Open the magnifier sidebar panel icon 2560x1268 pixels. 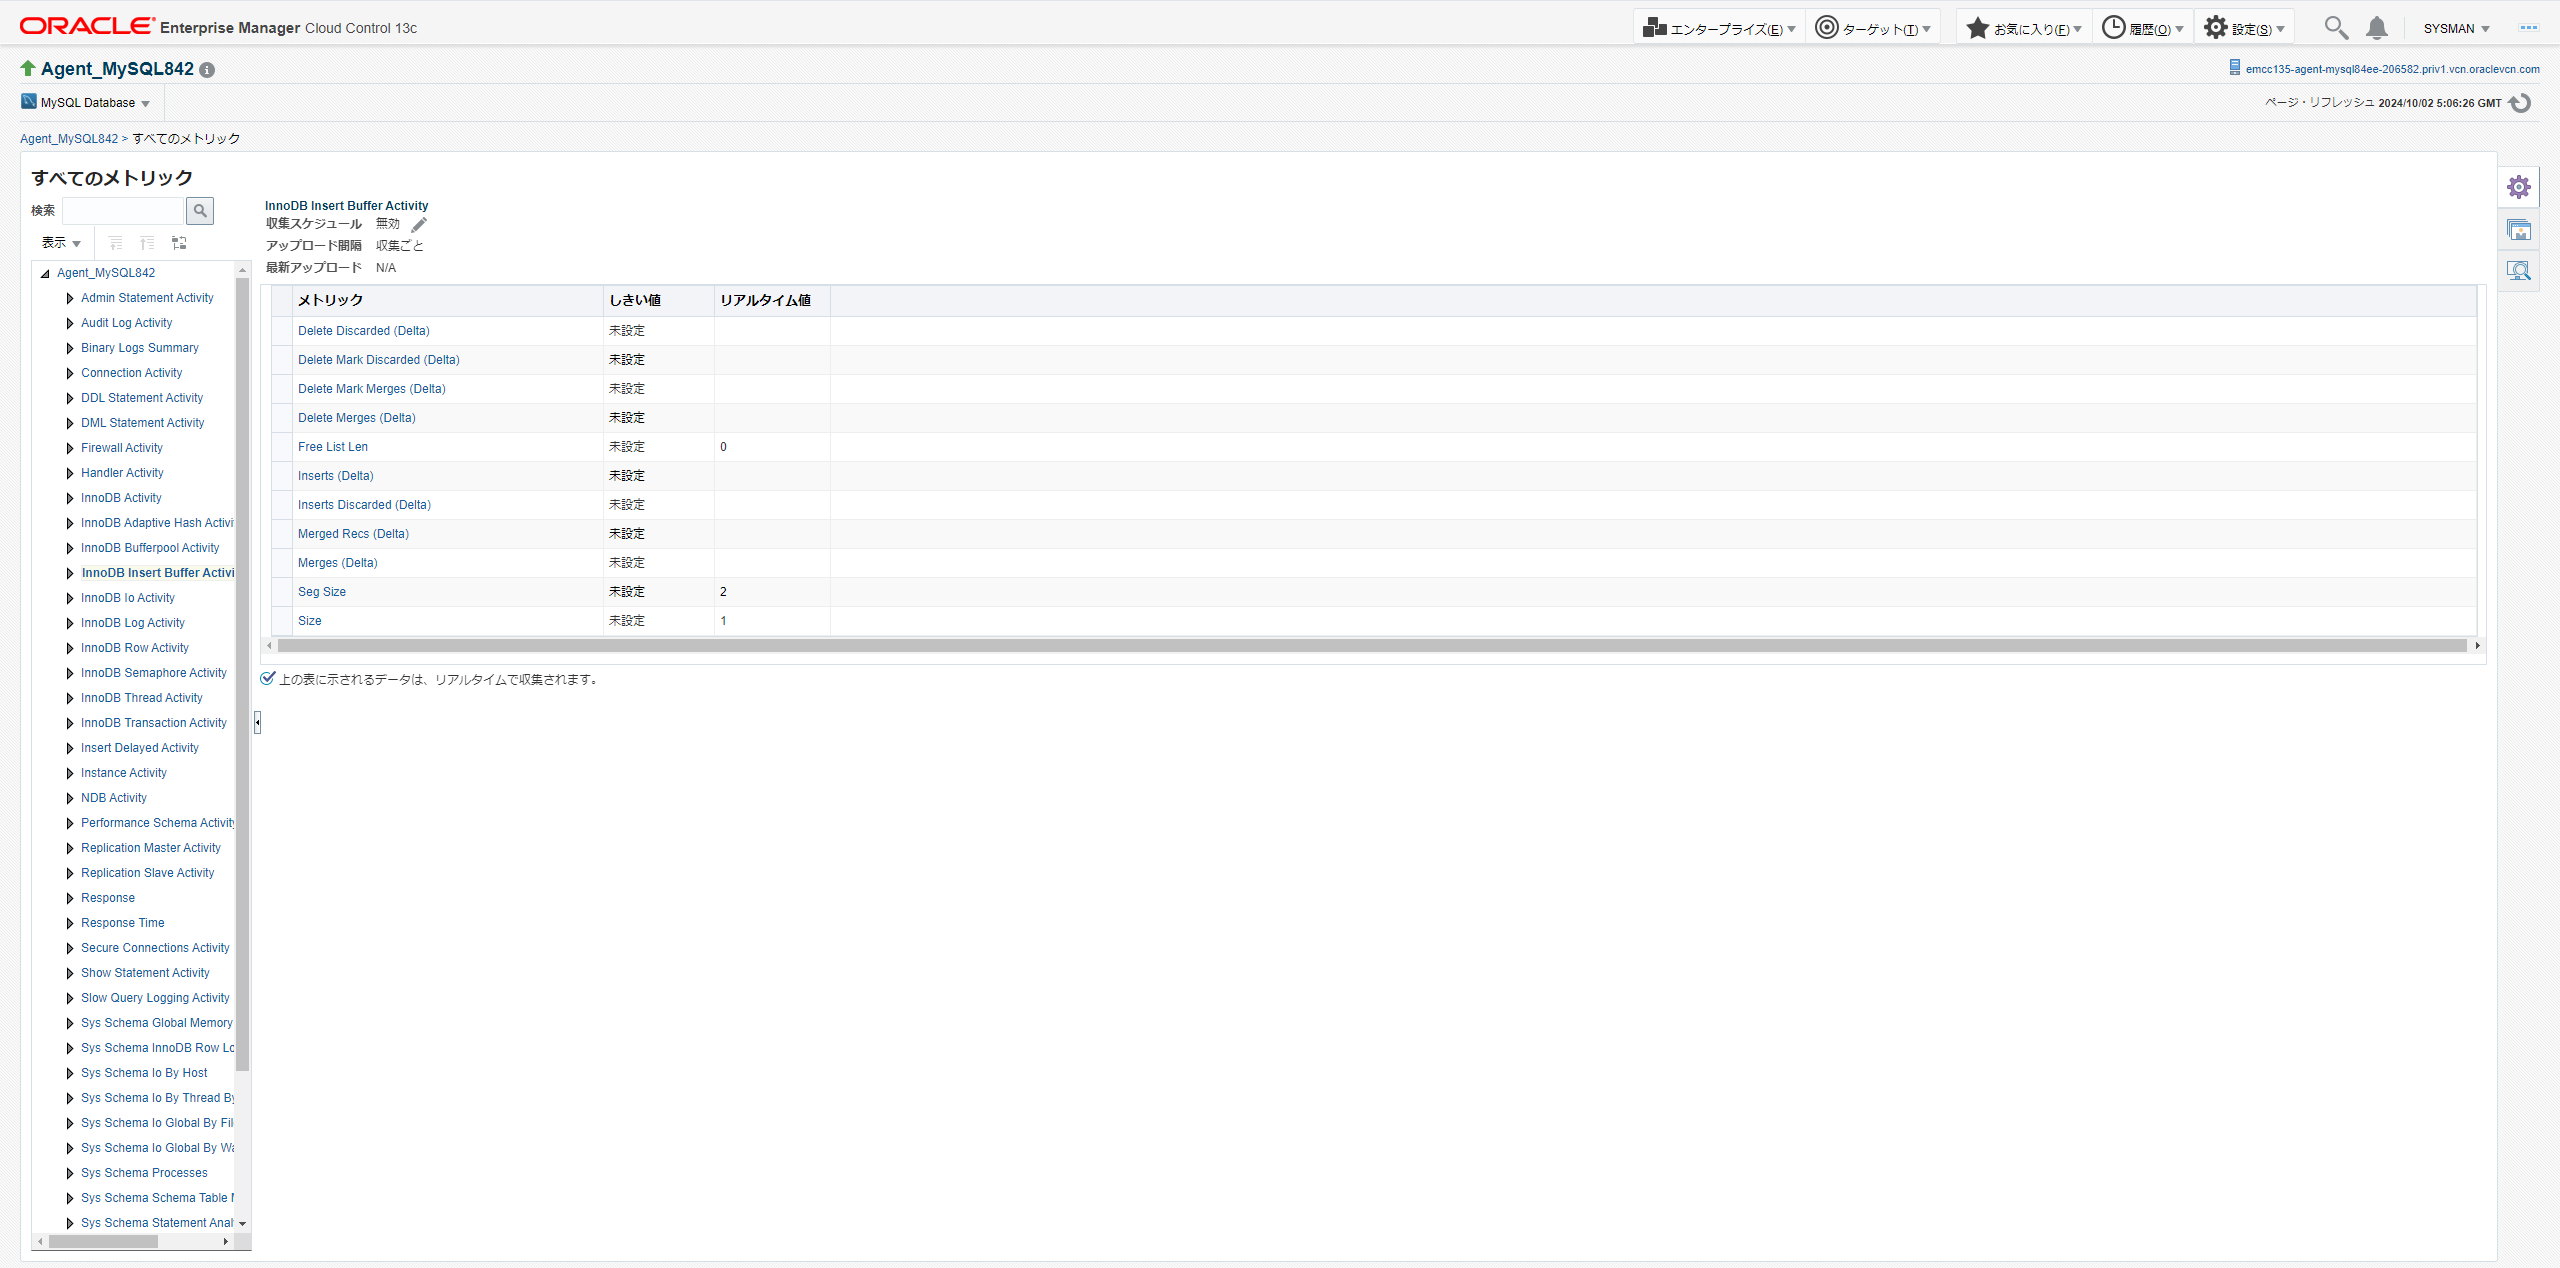pyautogui.click(x=2519, y=270)
